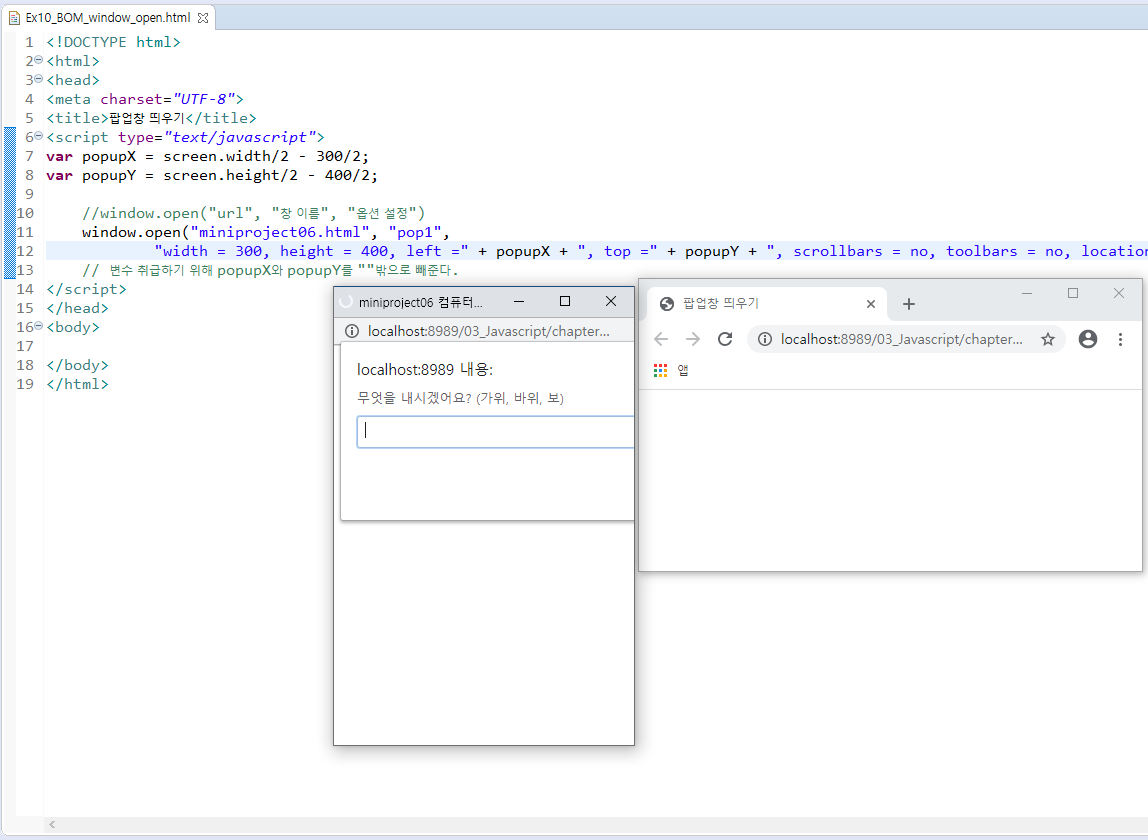Click the title text 팝업창 띄우기 in code
This screenshot has width=1148, height=840.
(x=146, y=118)
